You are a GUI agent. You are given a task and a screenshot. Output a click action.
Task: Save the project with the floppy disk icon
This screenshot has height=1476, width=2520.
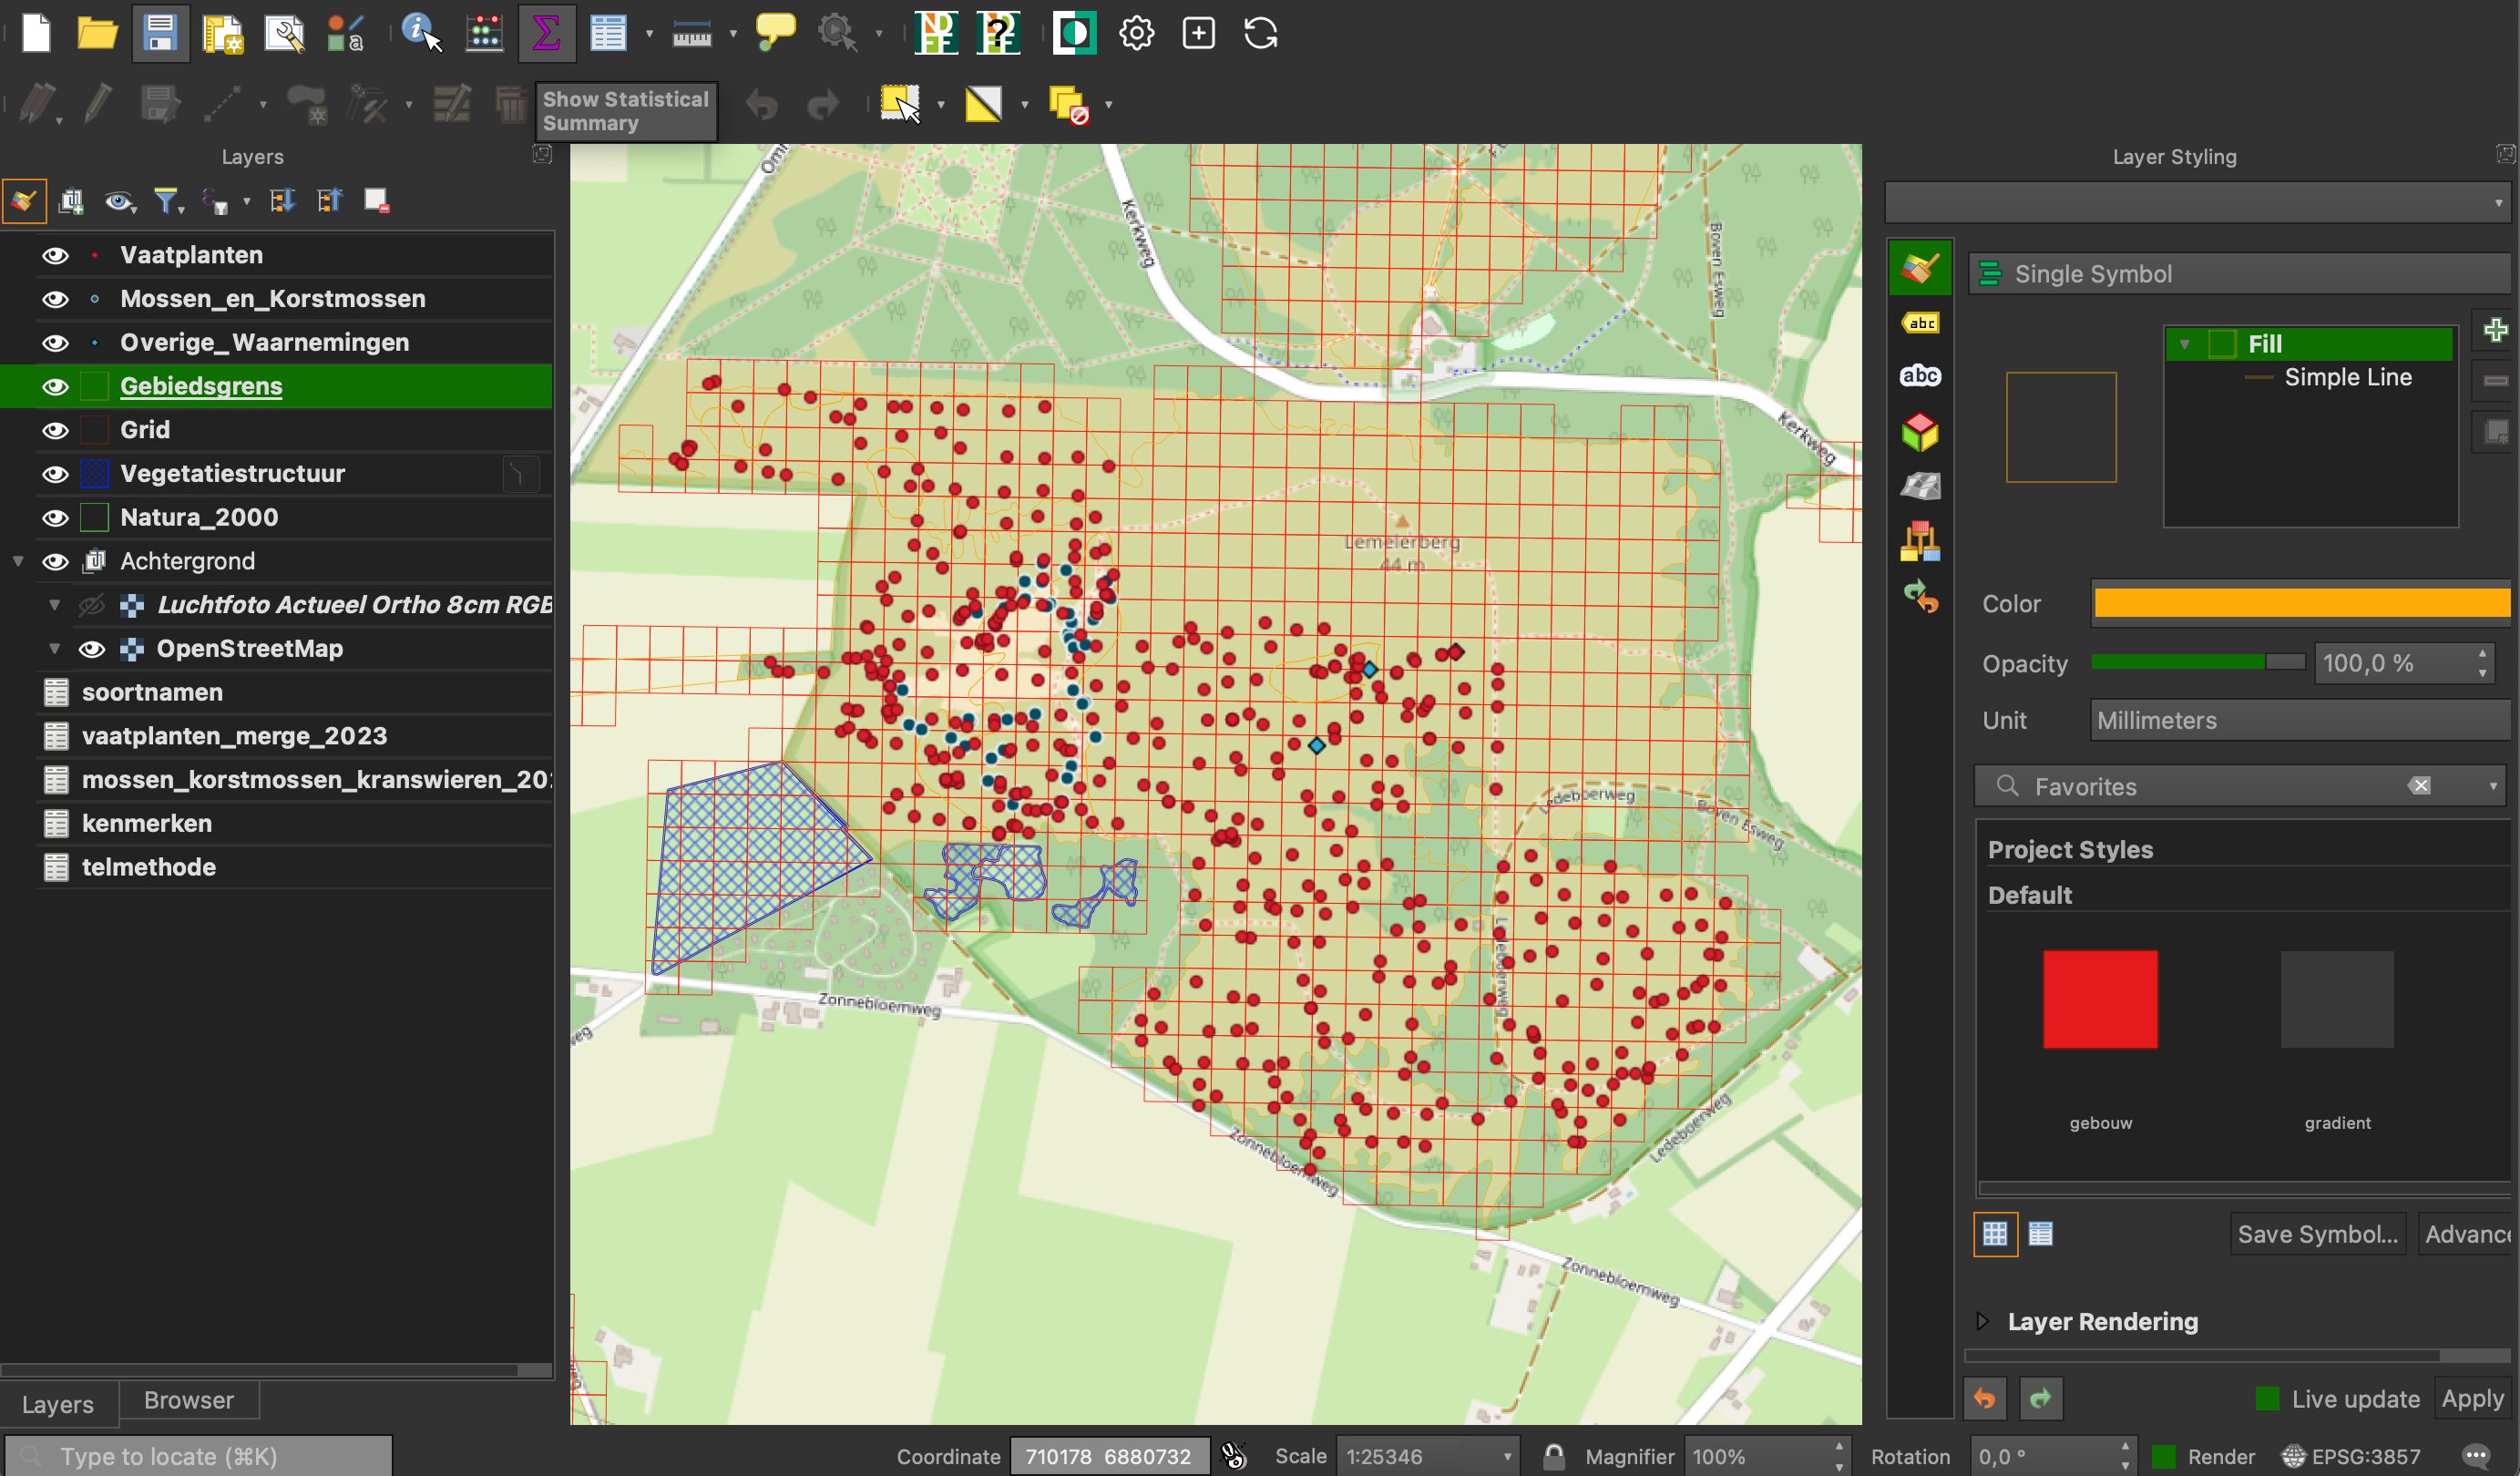tap(160, 33)
